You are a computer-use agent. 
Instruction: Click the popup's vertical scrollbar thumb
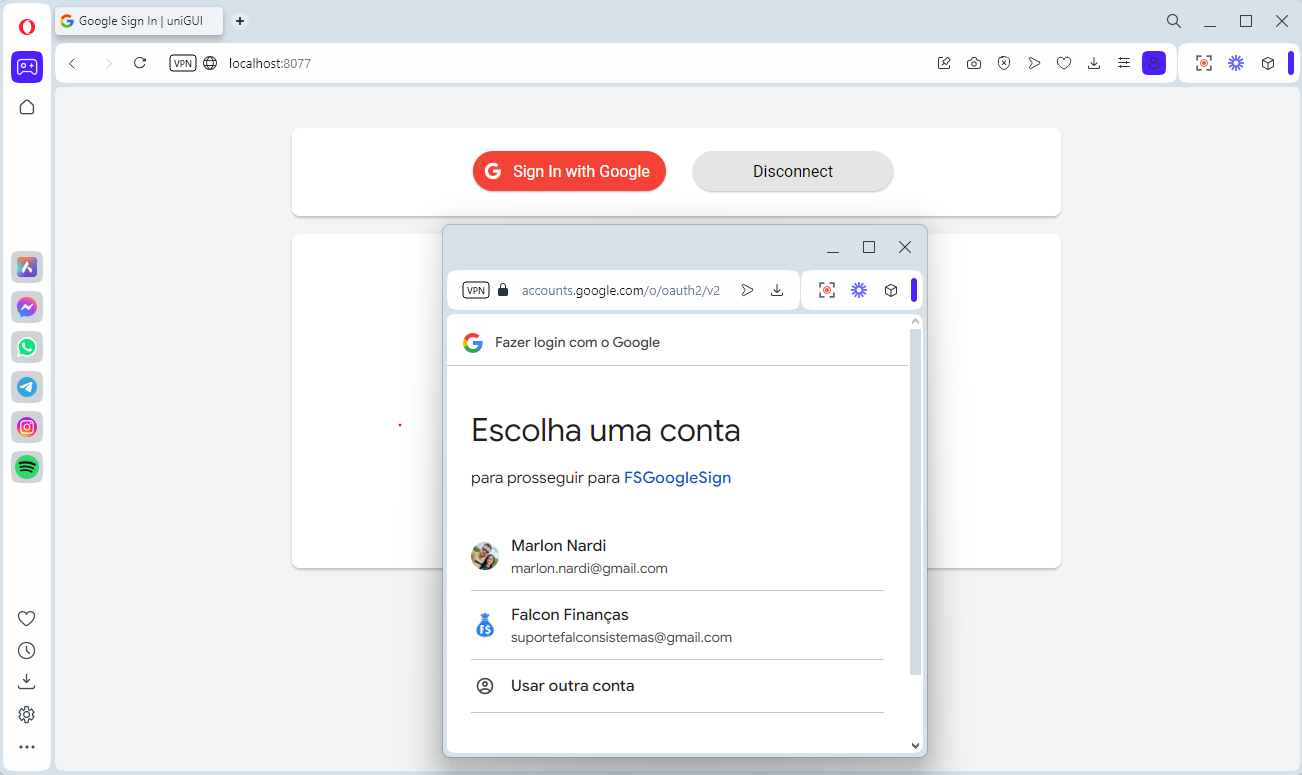[915, 502]
